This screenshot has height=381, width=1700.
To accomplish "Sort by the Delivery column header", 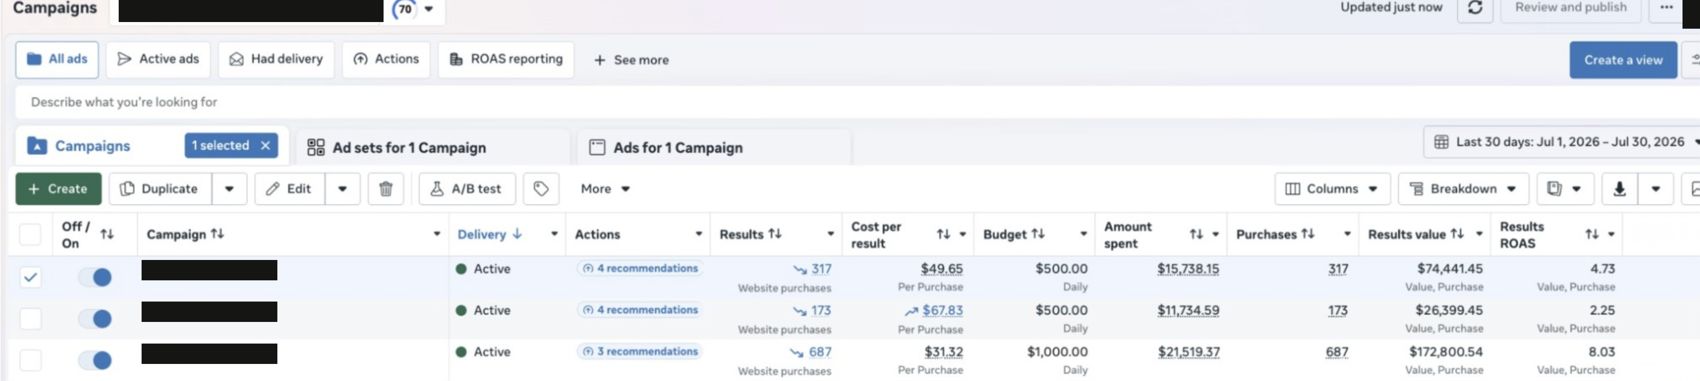I will (x=489, y=234).
